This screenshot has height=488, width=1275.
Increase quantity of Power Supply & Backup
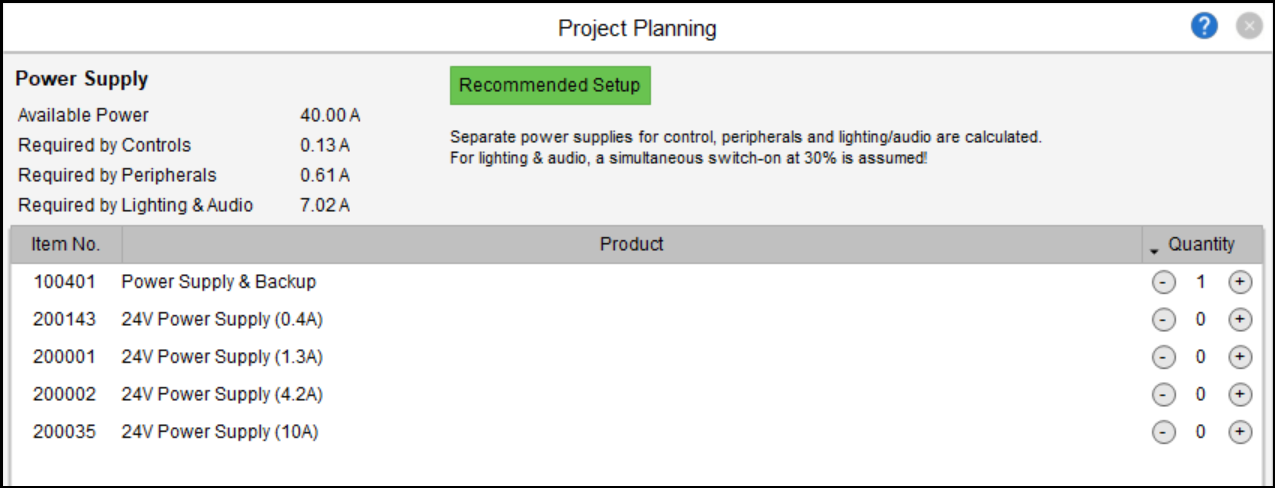tap(1240, 283)
